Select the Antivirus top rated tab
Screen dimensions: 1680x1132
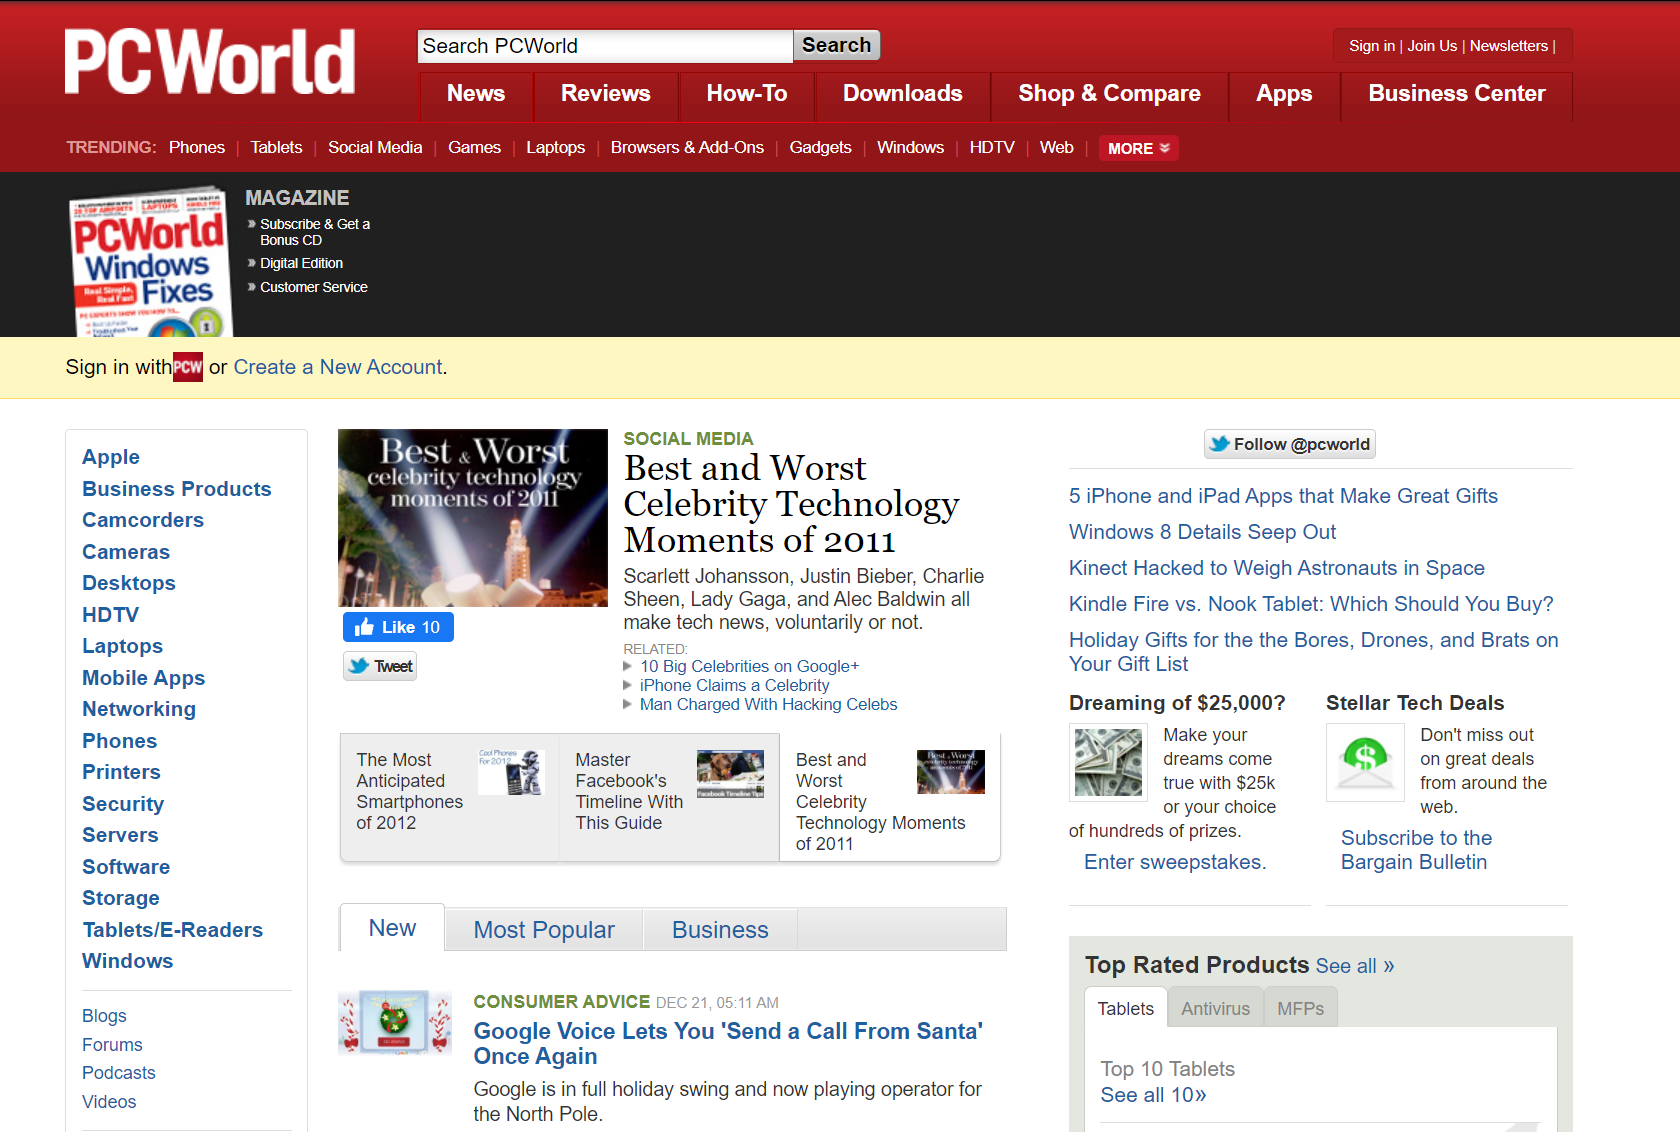1215,1008
